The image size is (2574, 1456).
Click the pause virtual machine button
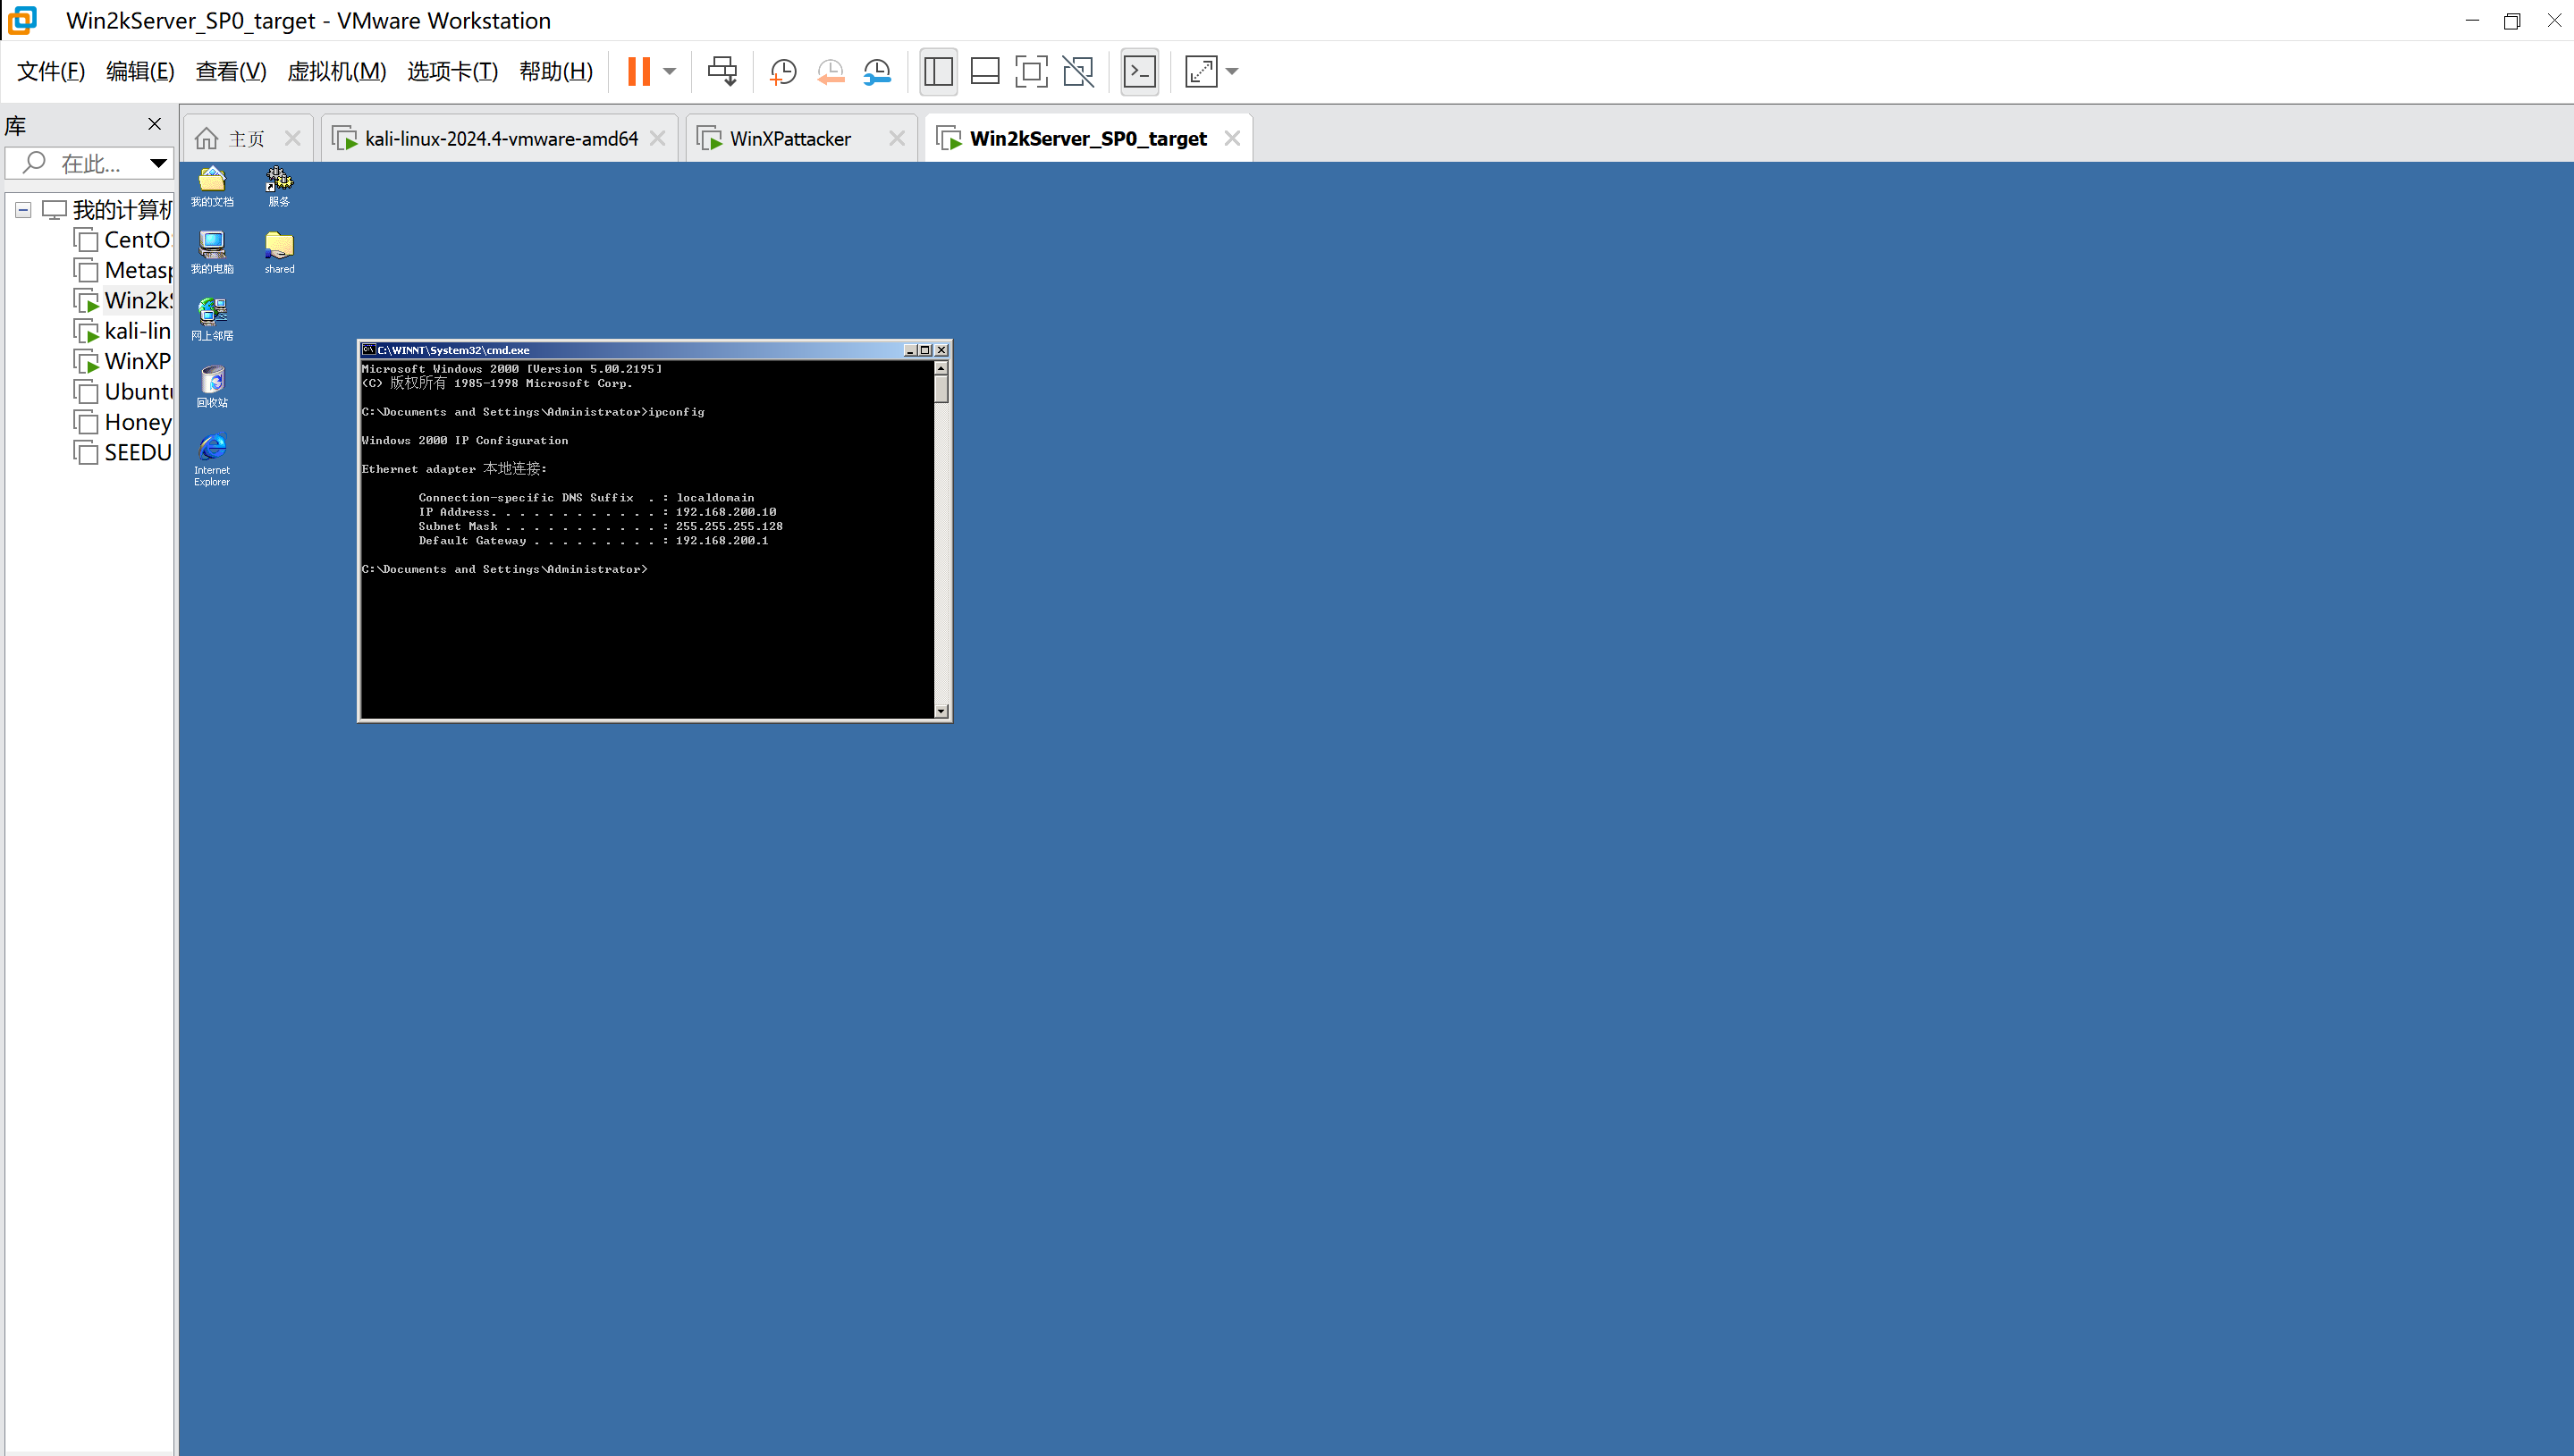coord(638,71)
